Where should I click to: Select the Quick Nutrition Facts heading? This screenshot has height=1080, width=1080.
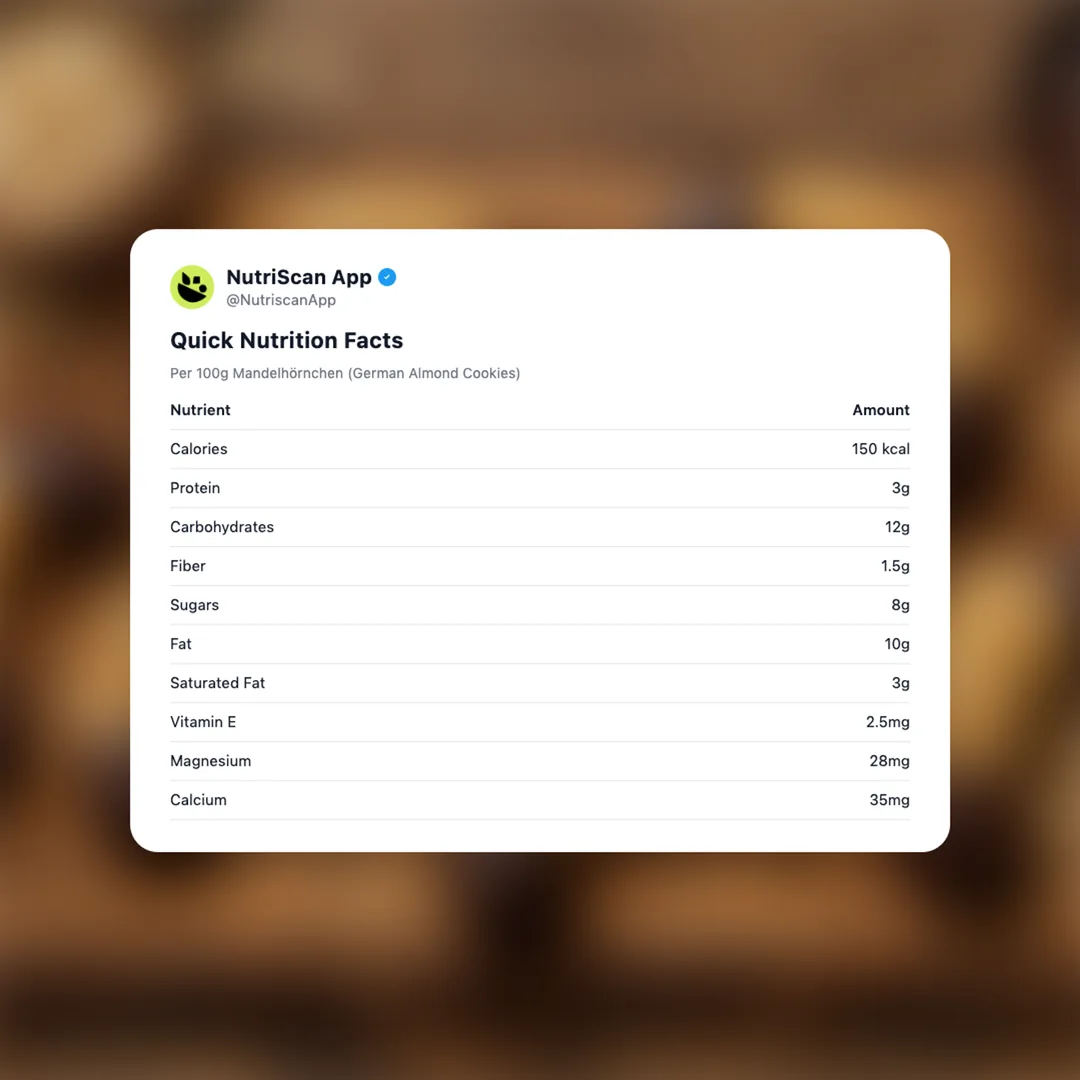coord(286,340)
